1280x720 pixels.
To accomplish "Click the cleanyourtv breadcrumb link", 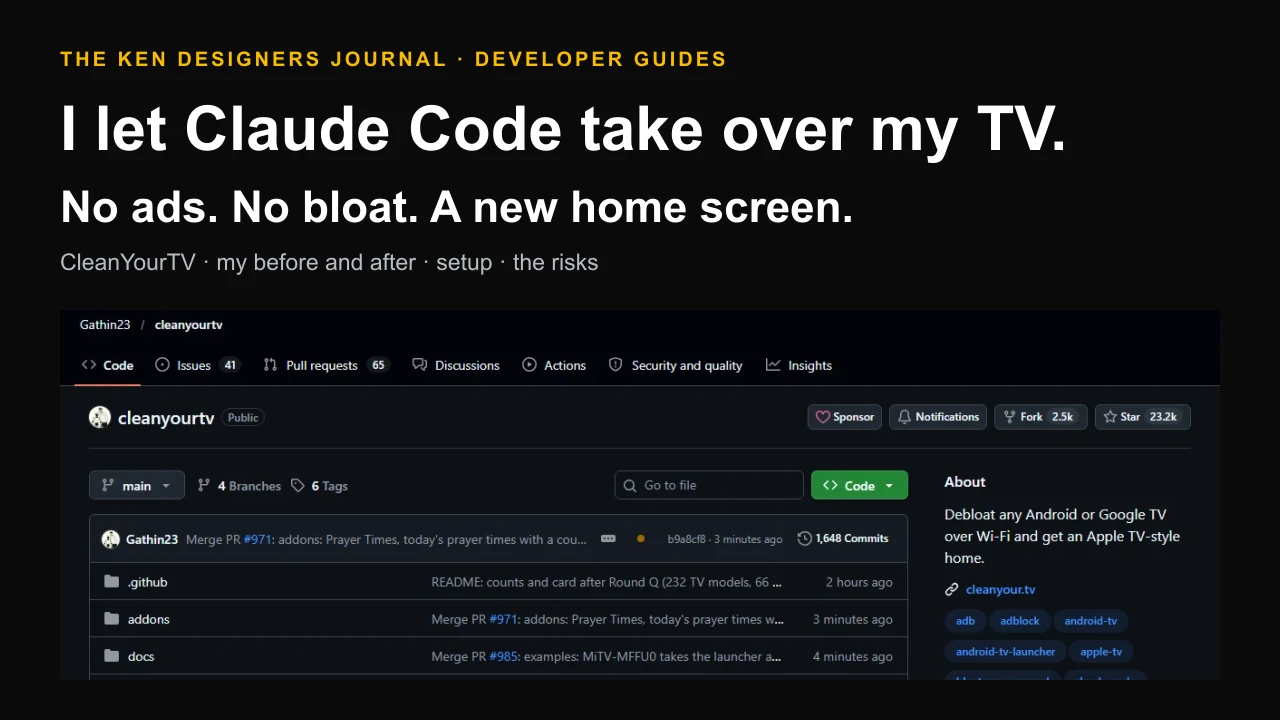I will (x=188, y=325).
